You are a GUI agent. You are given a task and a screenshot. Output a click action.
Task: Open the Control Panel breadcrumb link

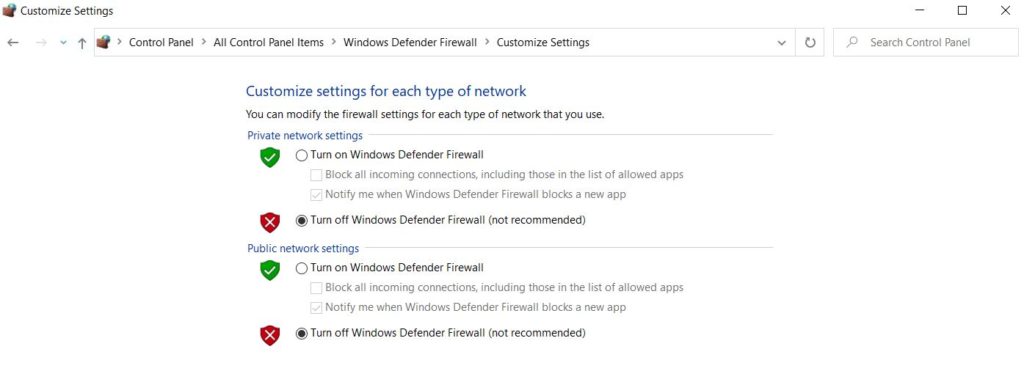point(161,42)
